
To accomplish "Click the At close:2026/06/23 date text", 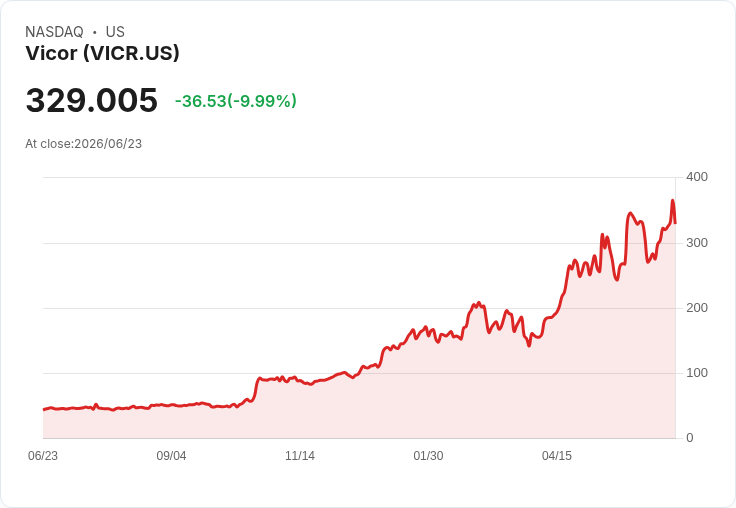I will pyautogui.click(x=84, y=144).
